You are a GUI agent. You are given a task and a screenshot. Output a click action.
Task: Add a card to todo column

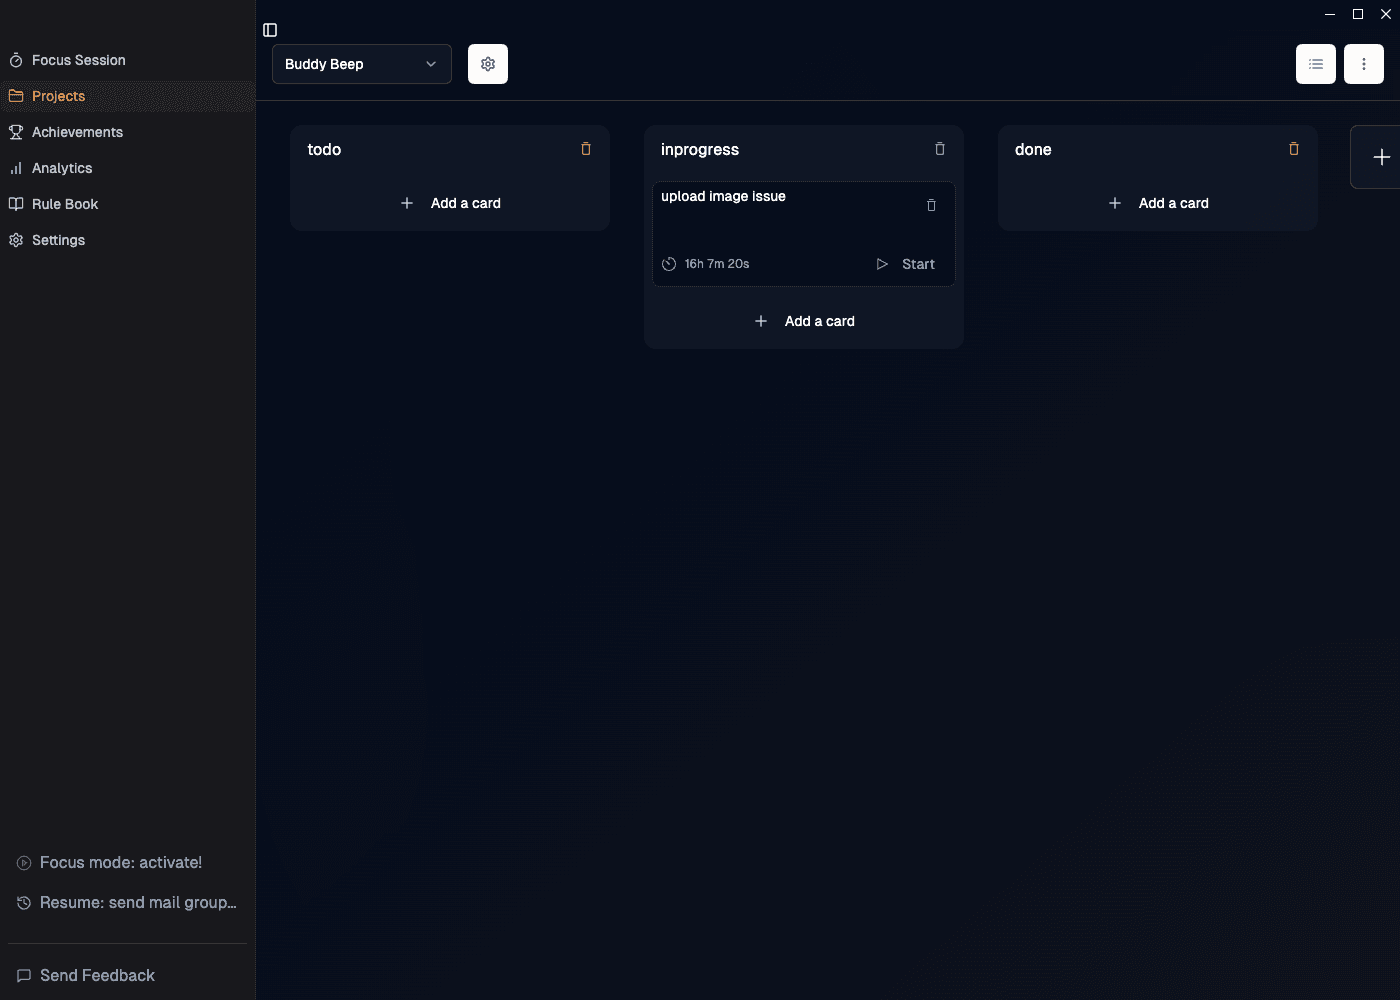click(x=450, y=203)
